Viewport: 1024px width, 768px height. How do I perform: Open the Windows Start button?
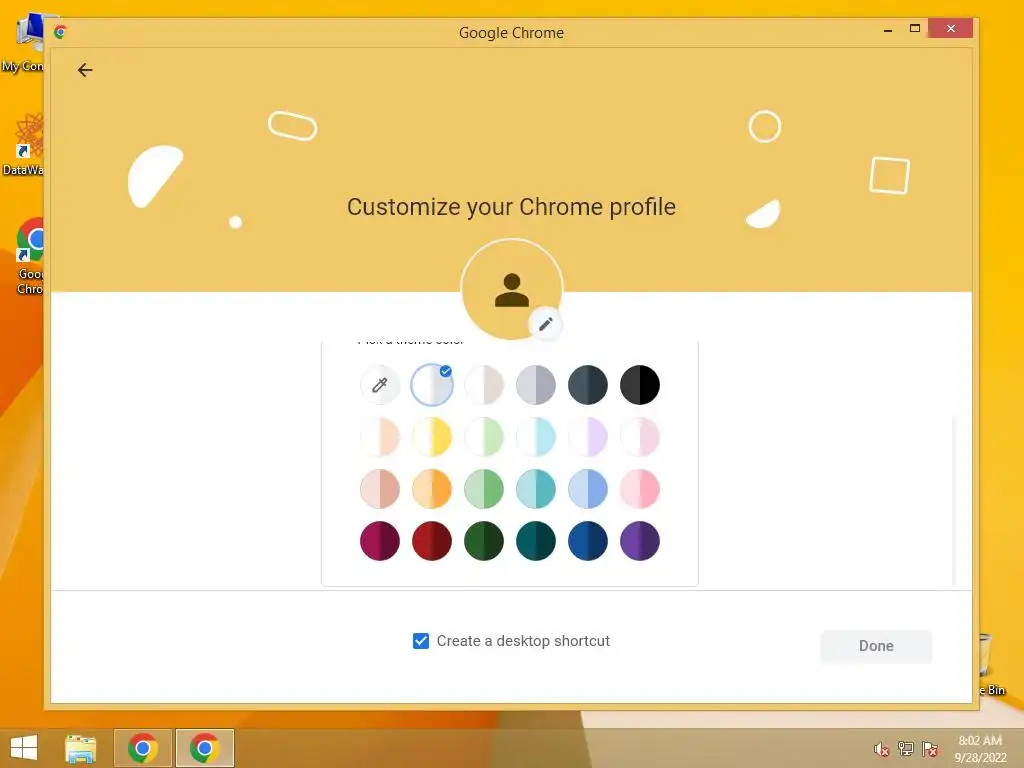click(24, 748)
